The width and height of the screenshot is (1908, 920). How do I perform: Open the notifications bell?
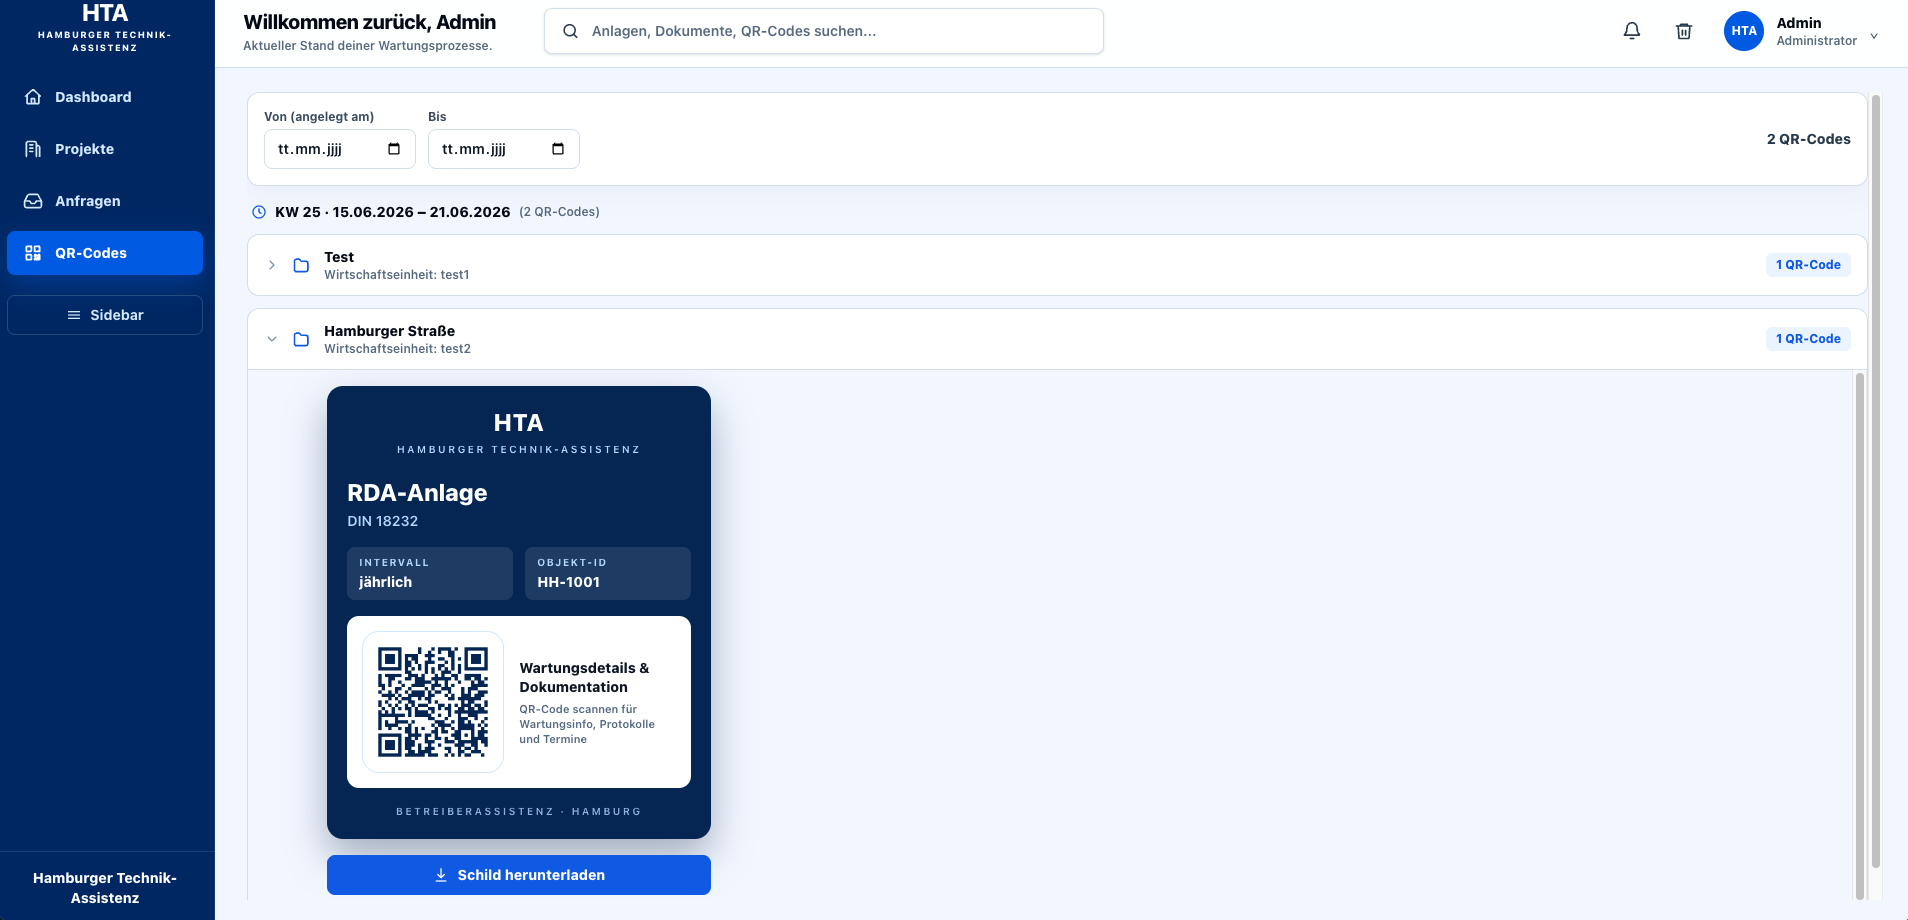pyautogui.click(x=1631, y=31)
